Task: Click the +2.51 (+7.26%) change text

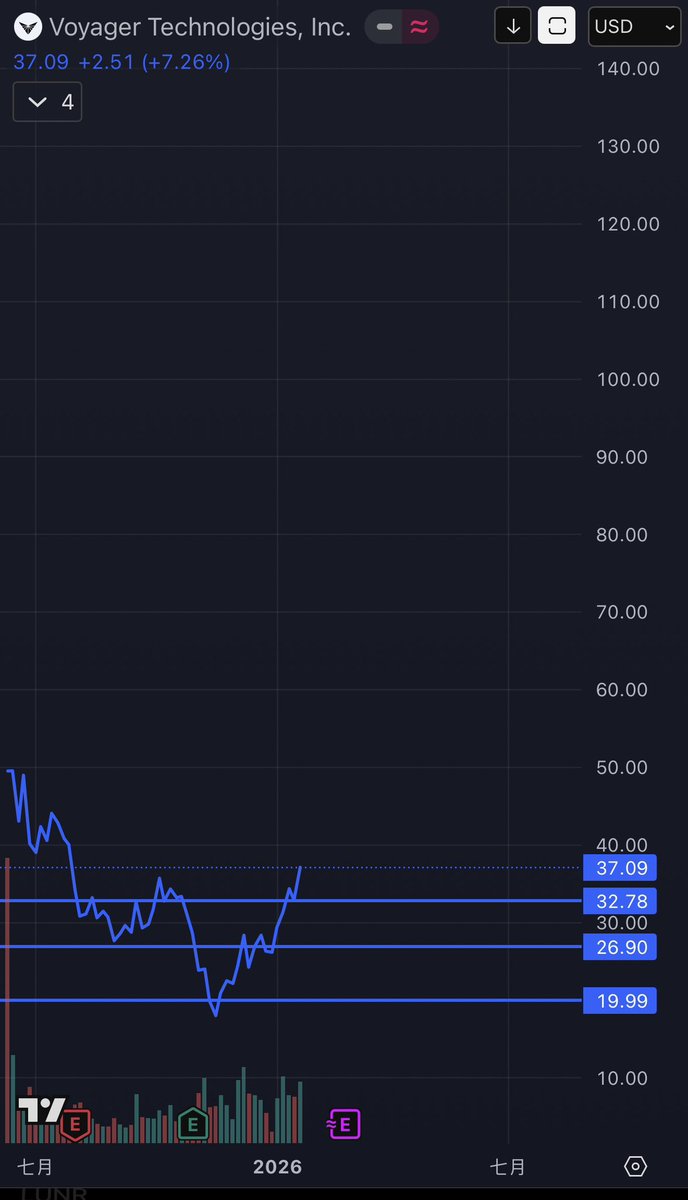Action: 154,63
